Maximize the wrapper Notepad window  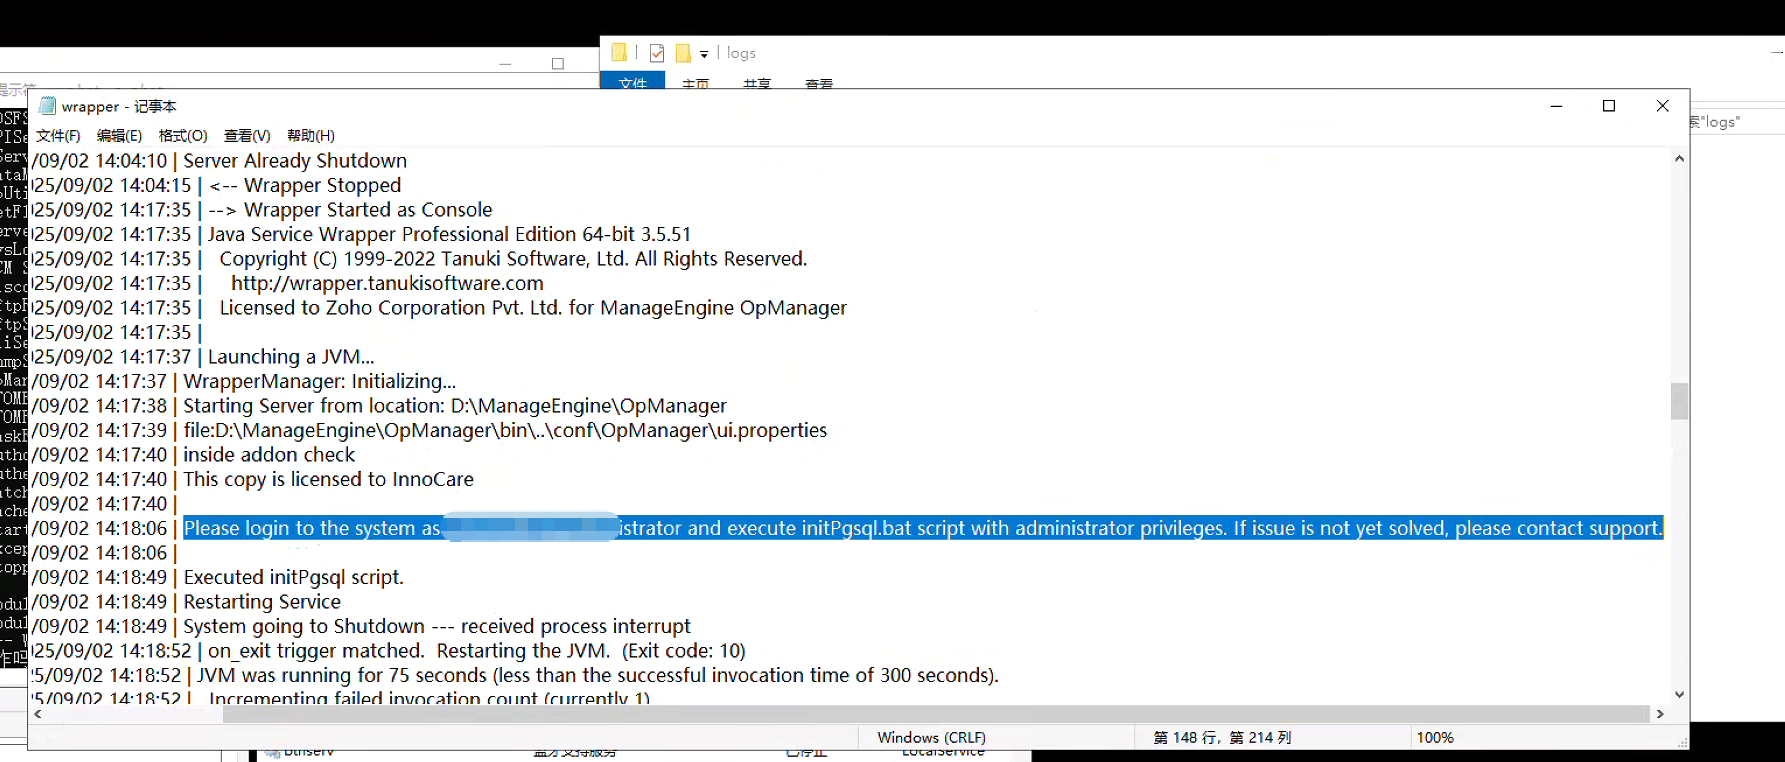coord(1609,106)
